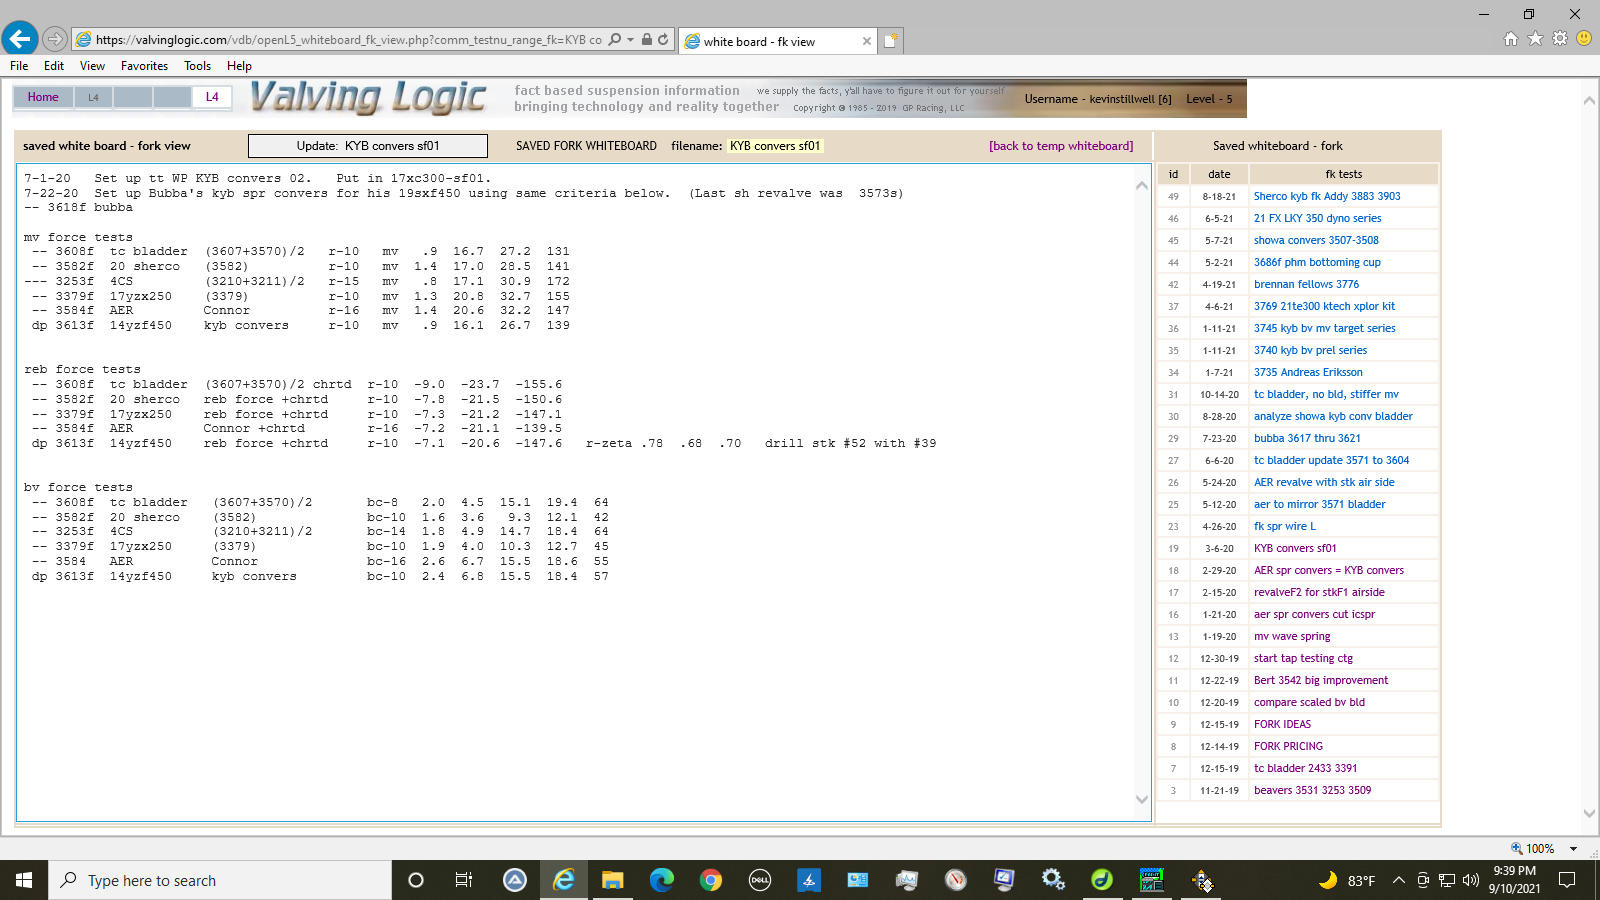
Task: Select the Home navigation tab
Action: [43, 97]
